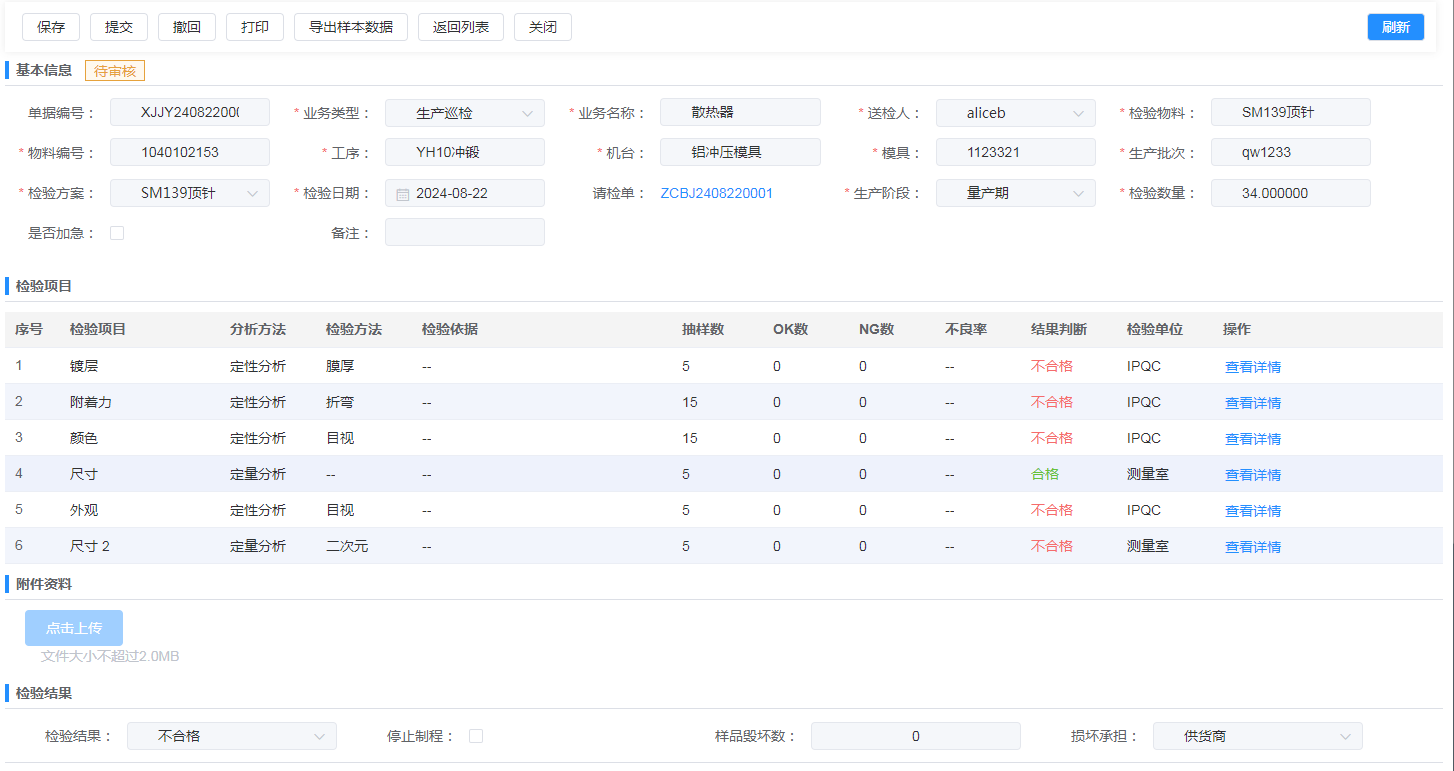Submit the form with 提交
Screen dimensions: 1454x771
point(119,27)
